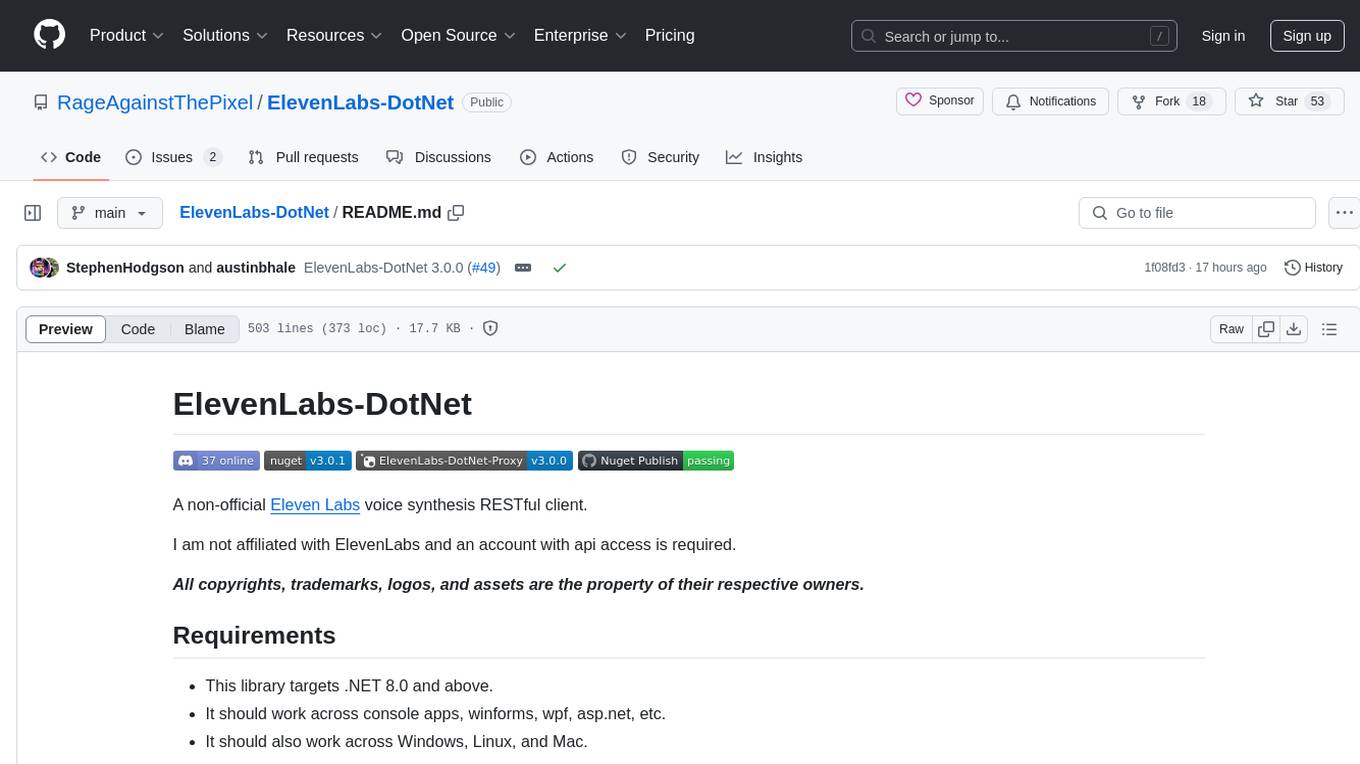Click the Issues count badge 2
Image resolution: width=1360 pixels, height=764 pixels.
tap(212, 157)
